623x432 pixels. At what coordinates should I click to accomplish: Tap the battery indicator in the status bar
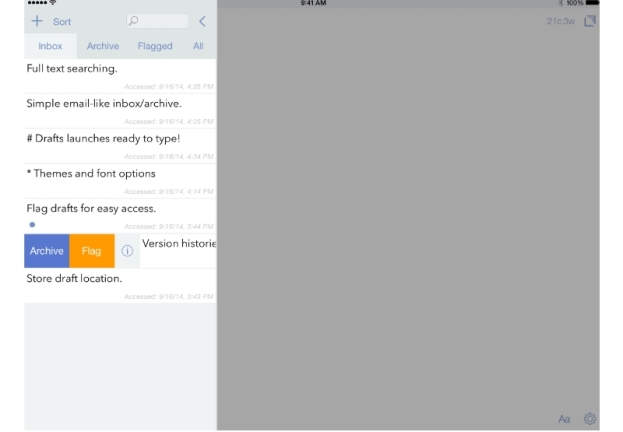592,3
